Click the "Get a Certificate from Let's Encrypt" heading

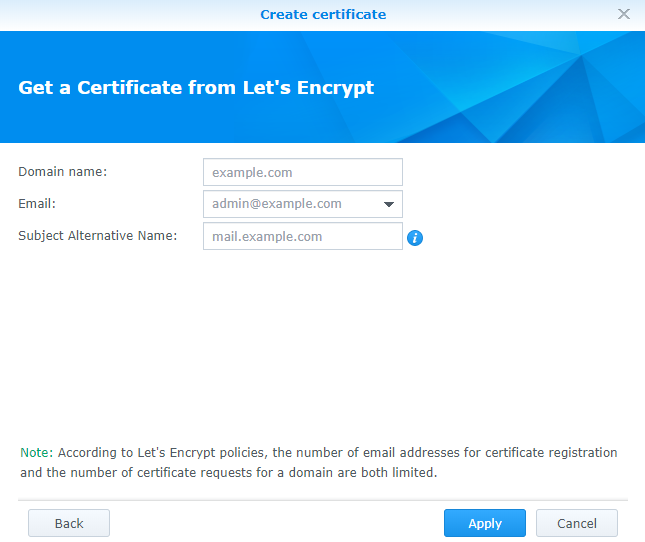click(x=196, y=88)
